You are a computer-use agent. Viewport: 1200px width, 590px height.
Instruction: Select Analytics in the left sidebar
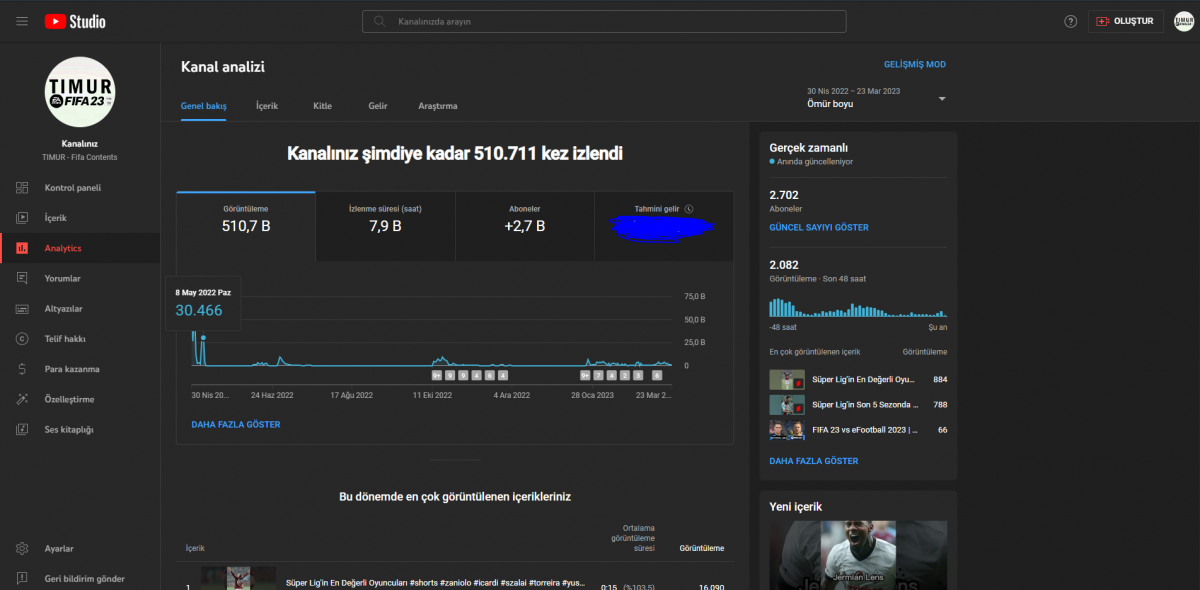click(x=80, y=248)
